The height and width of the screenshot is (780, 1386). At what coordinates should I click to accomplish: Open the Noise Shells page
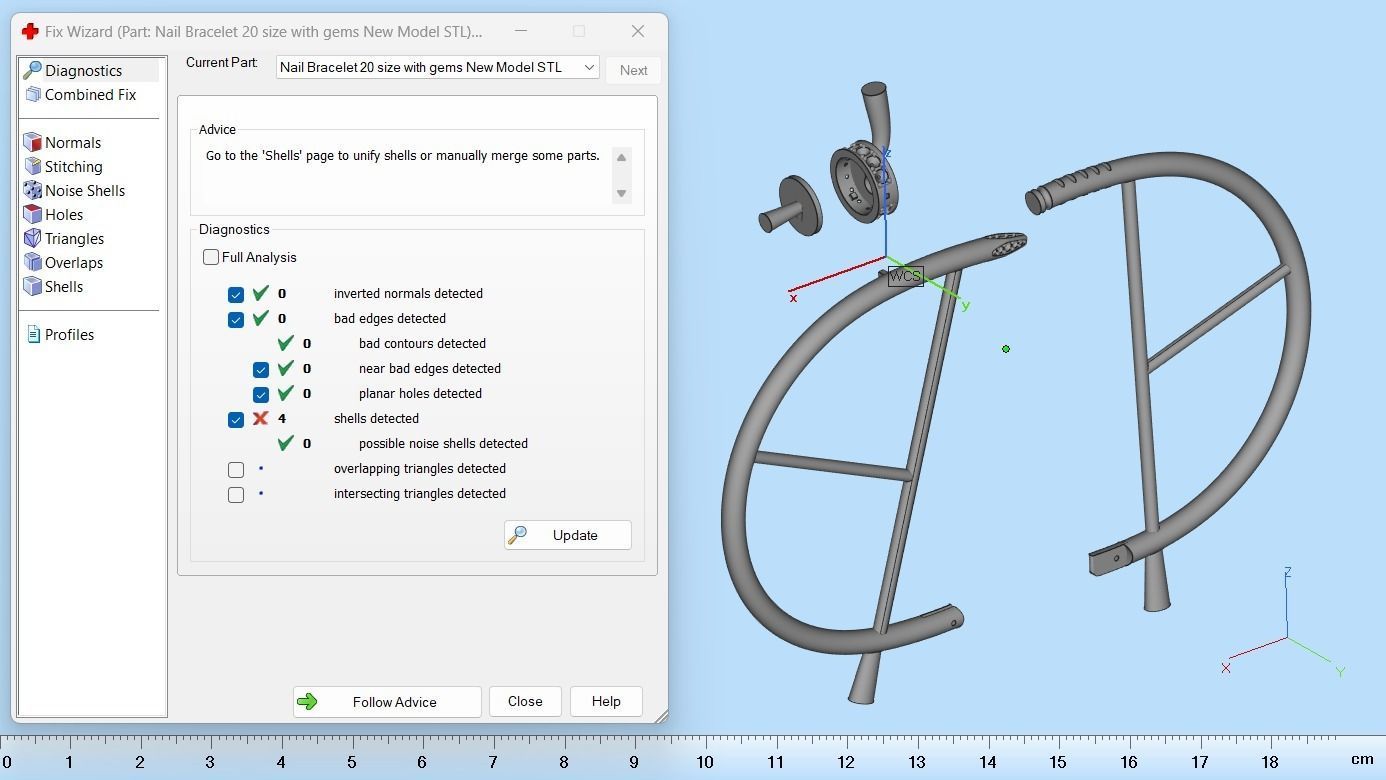pyautogui.click(x=84, y=190)
